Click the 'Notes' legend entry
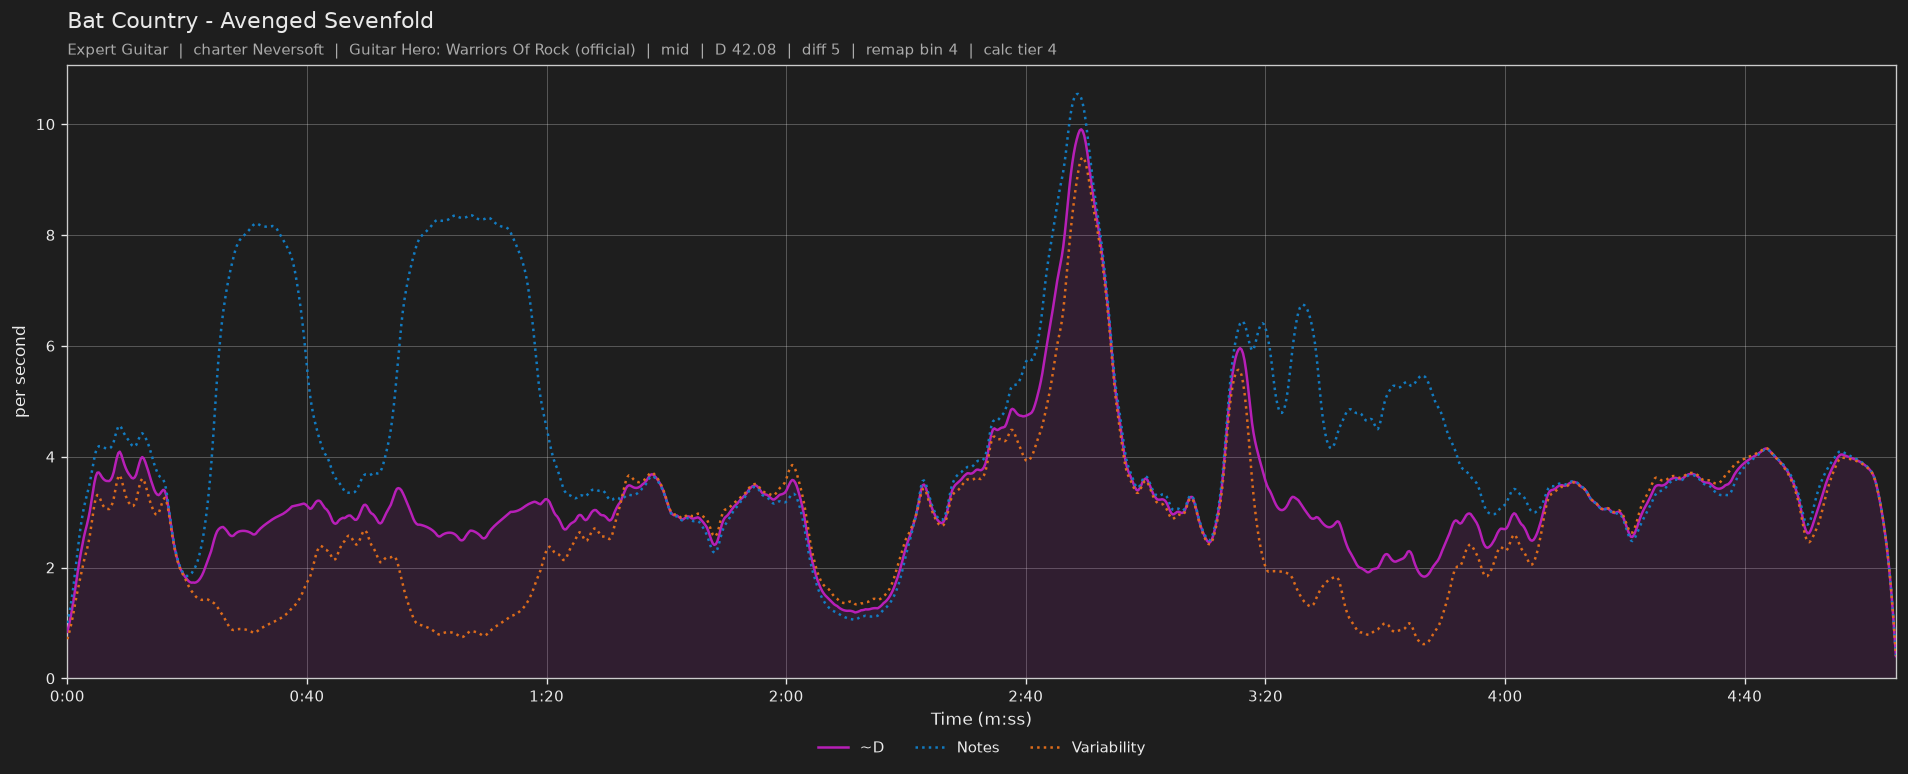Viewport: 1908px width, 774px height. click(956, 747)
